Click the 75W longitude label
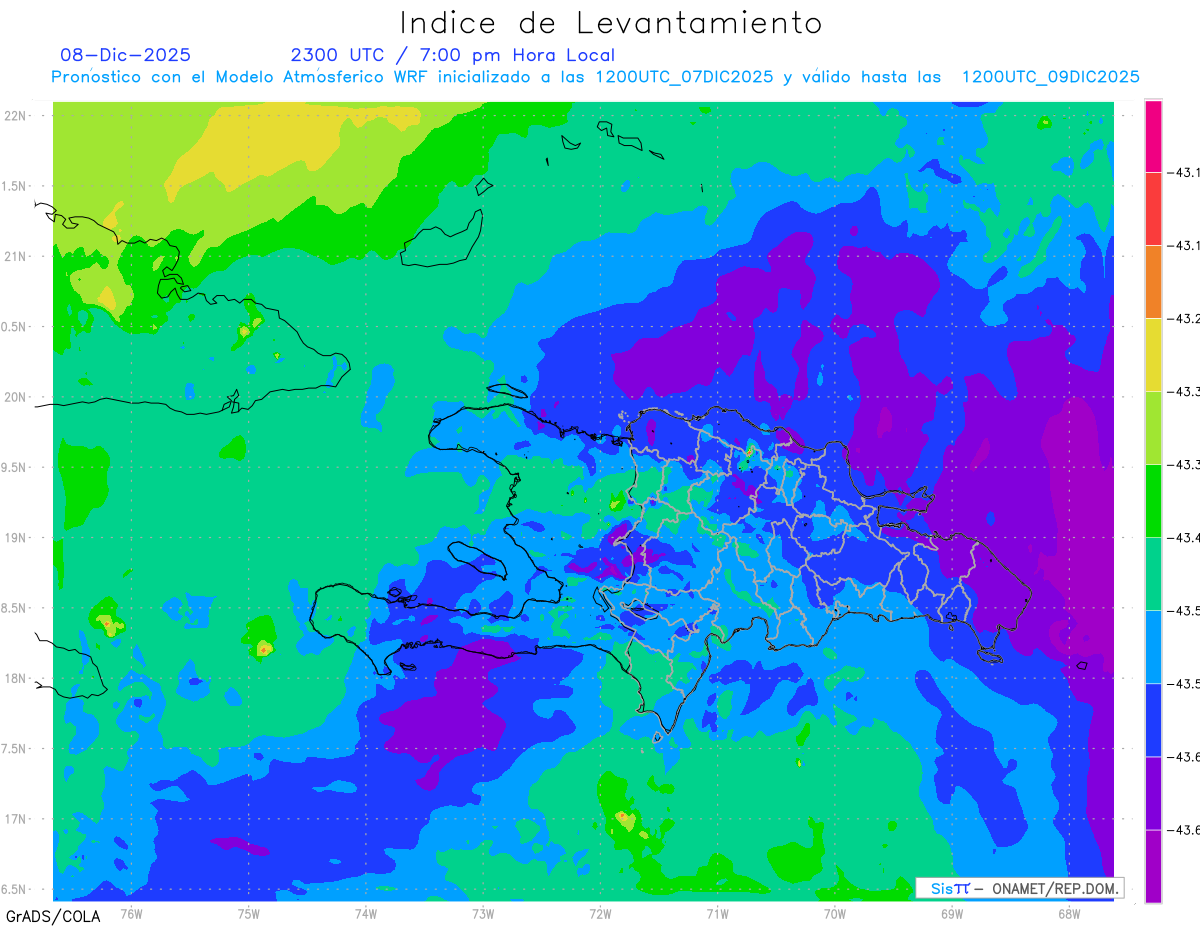Image resolution: width=1200 pixels, height=927 pixels. [x=249, y=913]
